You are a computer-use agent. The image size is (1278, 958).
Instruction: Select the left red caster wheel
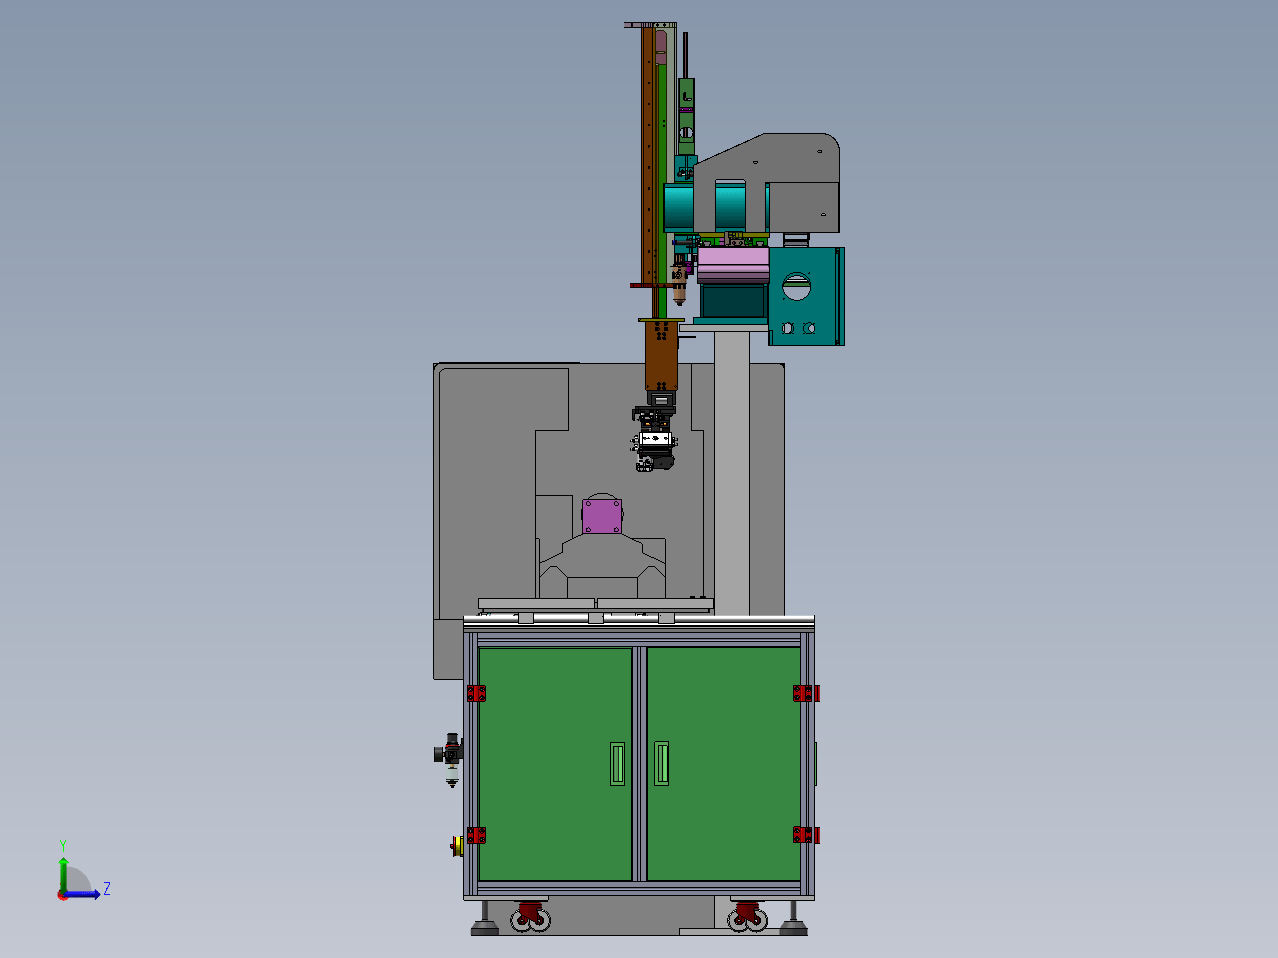(x=530, y=917)
